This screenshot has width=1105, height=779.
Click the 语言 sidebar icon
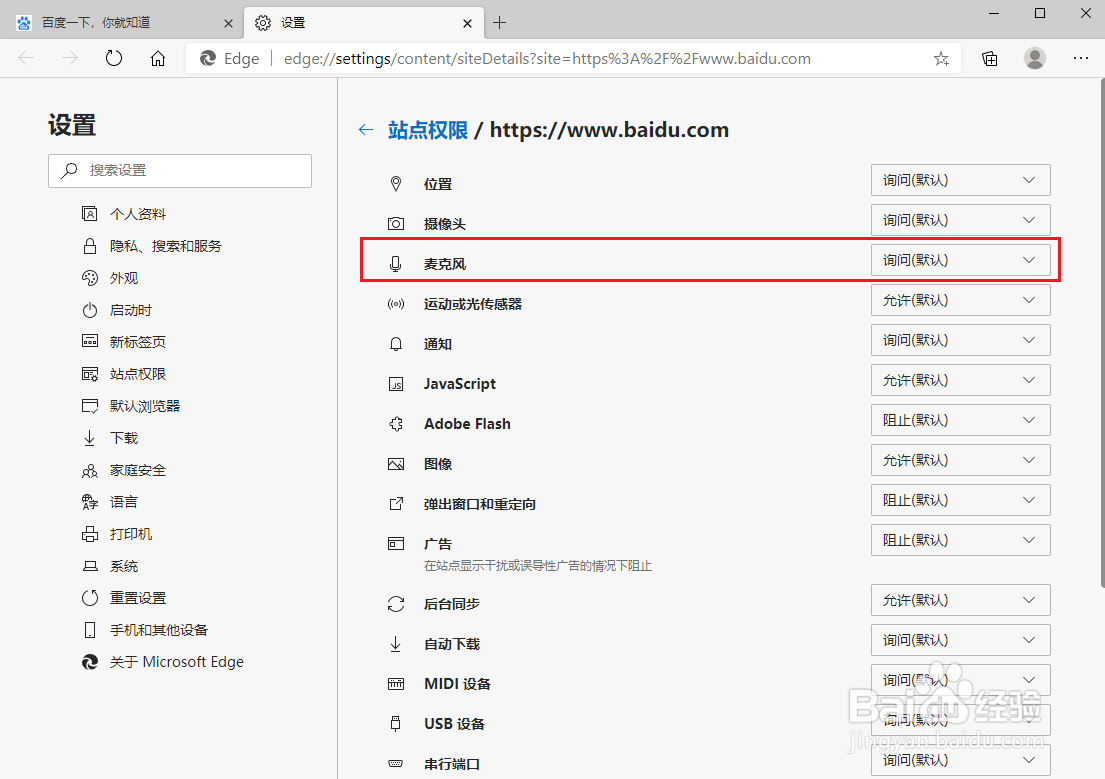(x=89, y=502)
